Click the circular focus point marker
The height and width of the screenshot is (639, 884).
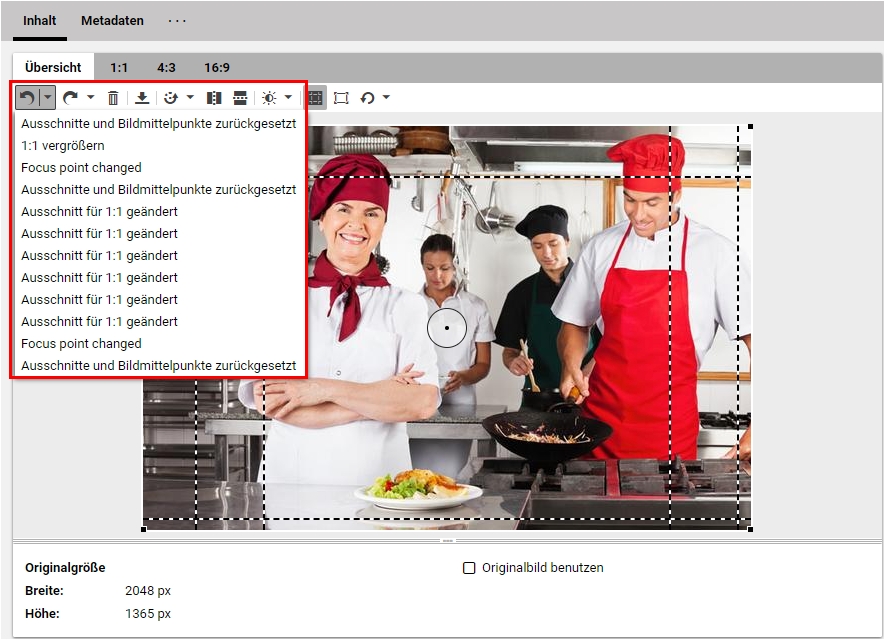tap(446, 327)
